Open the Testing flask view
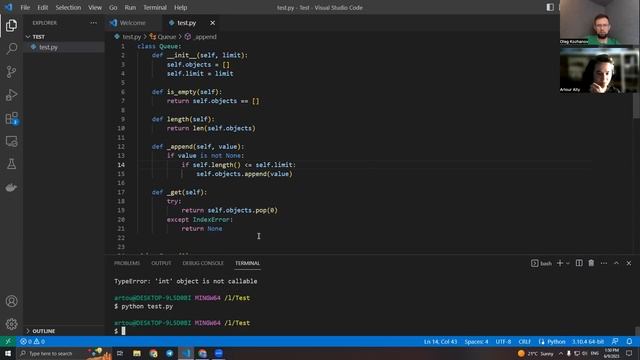 pyautogui.click(x=11, y=164)
